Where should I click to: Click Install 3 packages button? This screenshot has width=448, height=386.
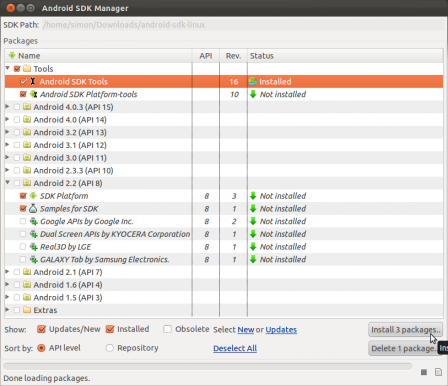coord(405,330)
